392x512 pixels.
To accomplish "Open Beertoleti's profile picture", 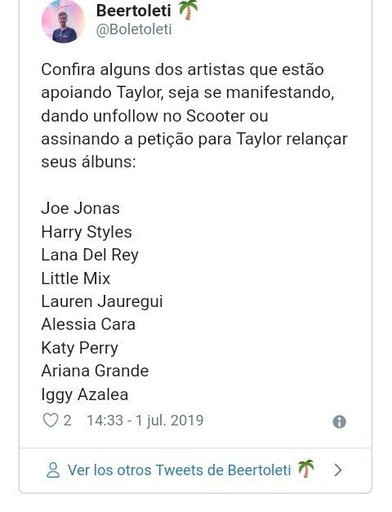I will click(63, 22).
